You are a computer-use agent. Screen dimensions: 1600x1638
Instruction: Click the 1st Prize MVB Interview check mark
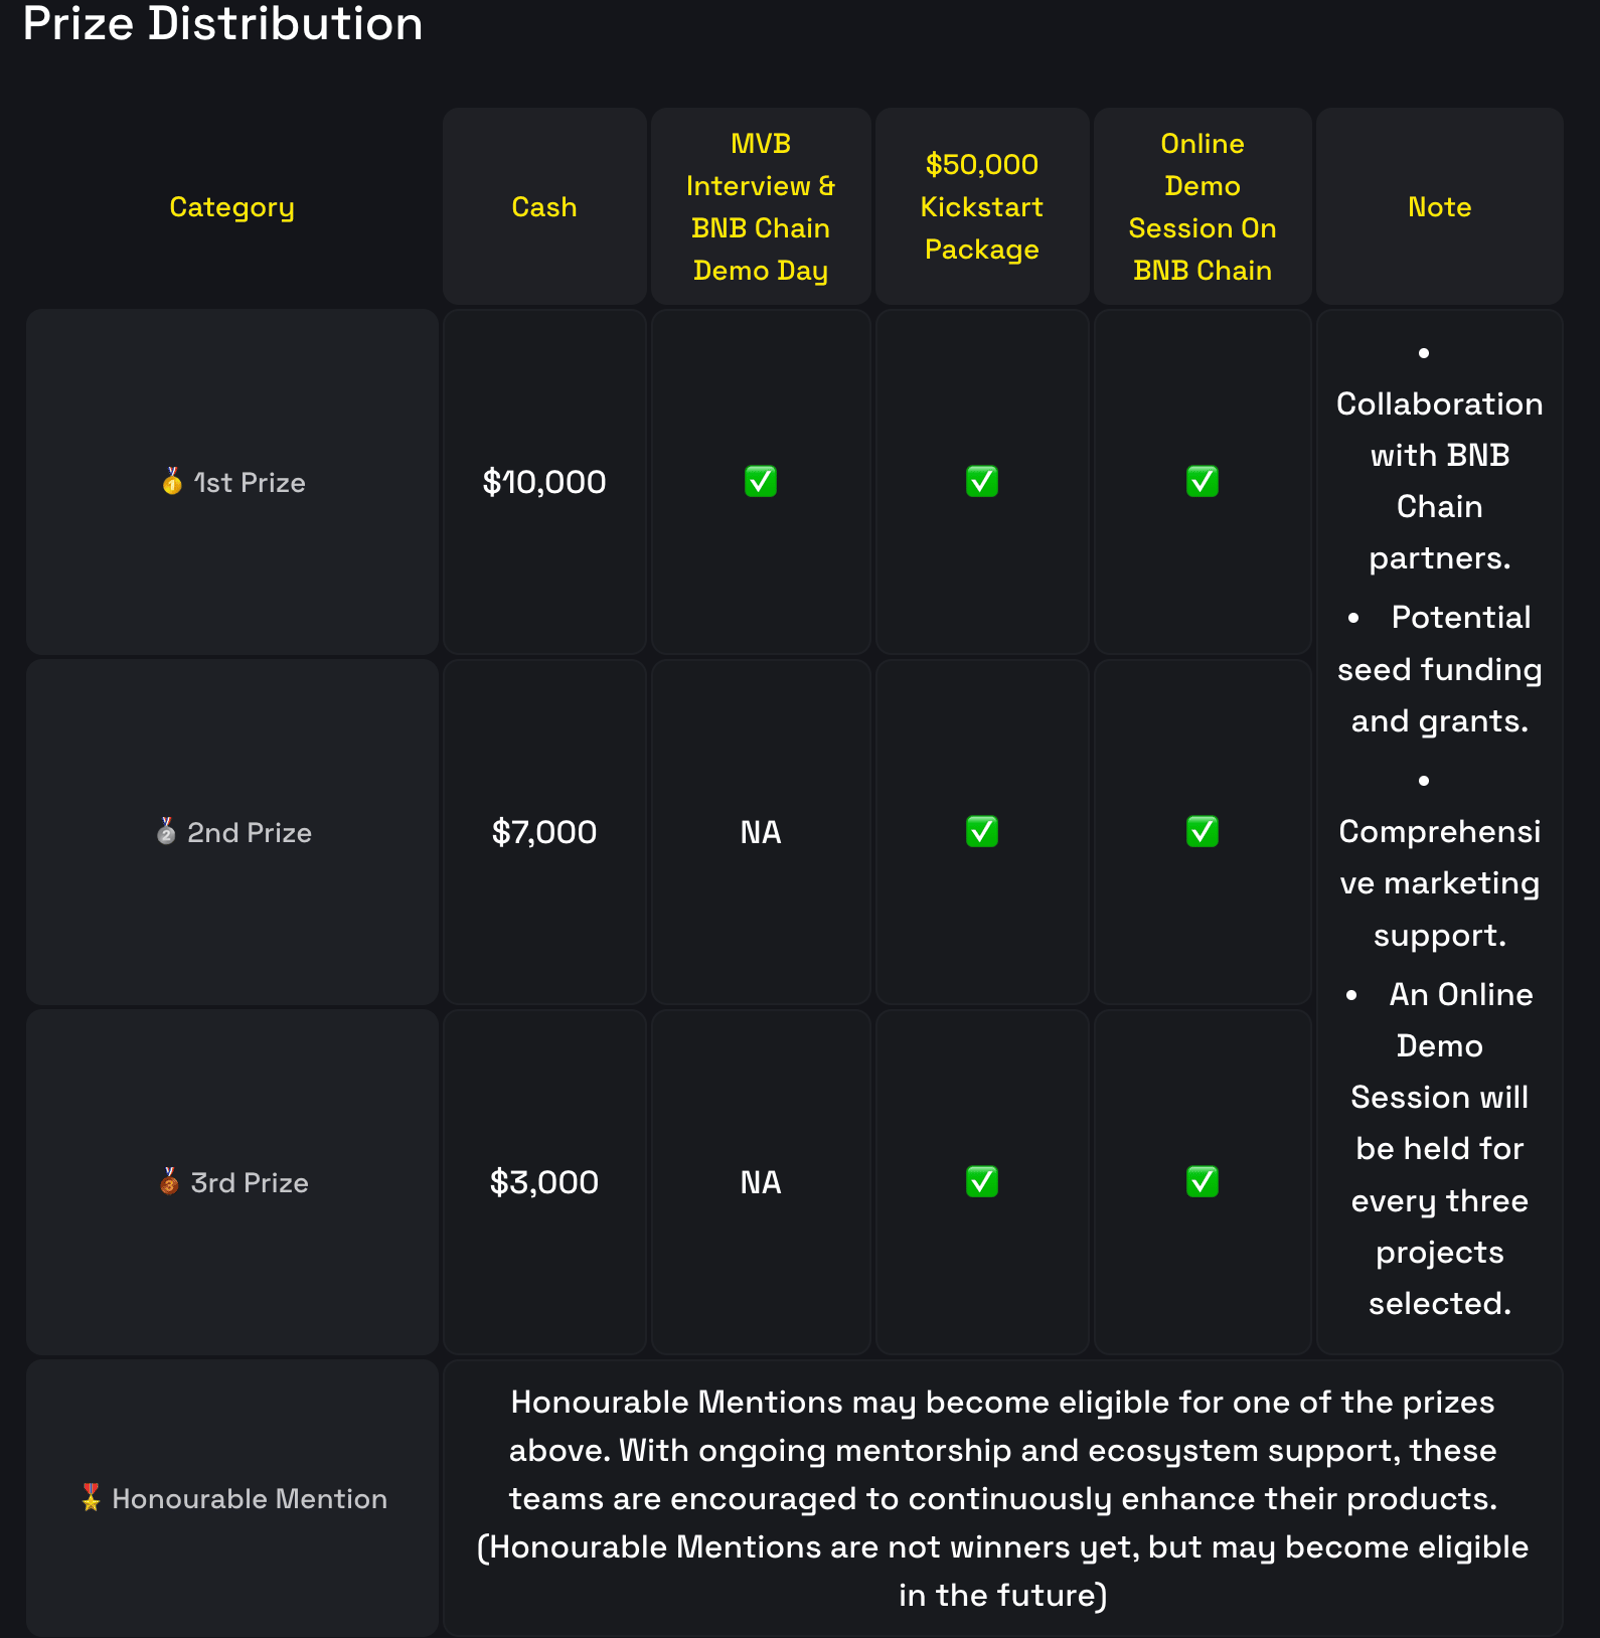pyautogui.click(x=760, y=481)
